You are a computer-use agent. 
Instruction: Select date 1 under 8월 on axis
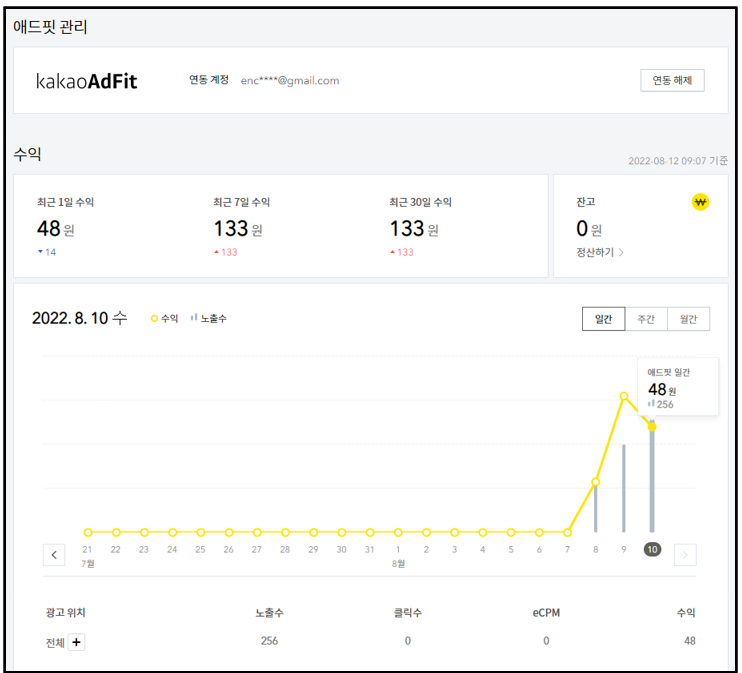click(398, 549)
